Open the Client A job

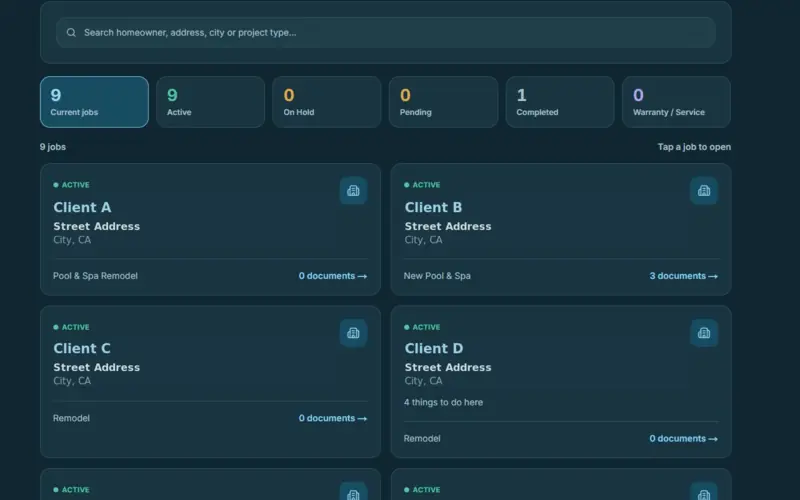210,230
